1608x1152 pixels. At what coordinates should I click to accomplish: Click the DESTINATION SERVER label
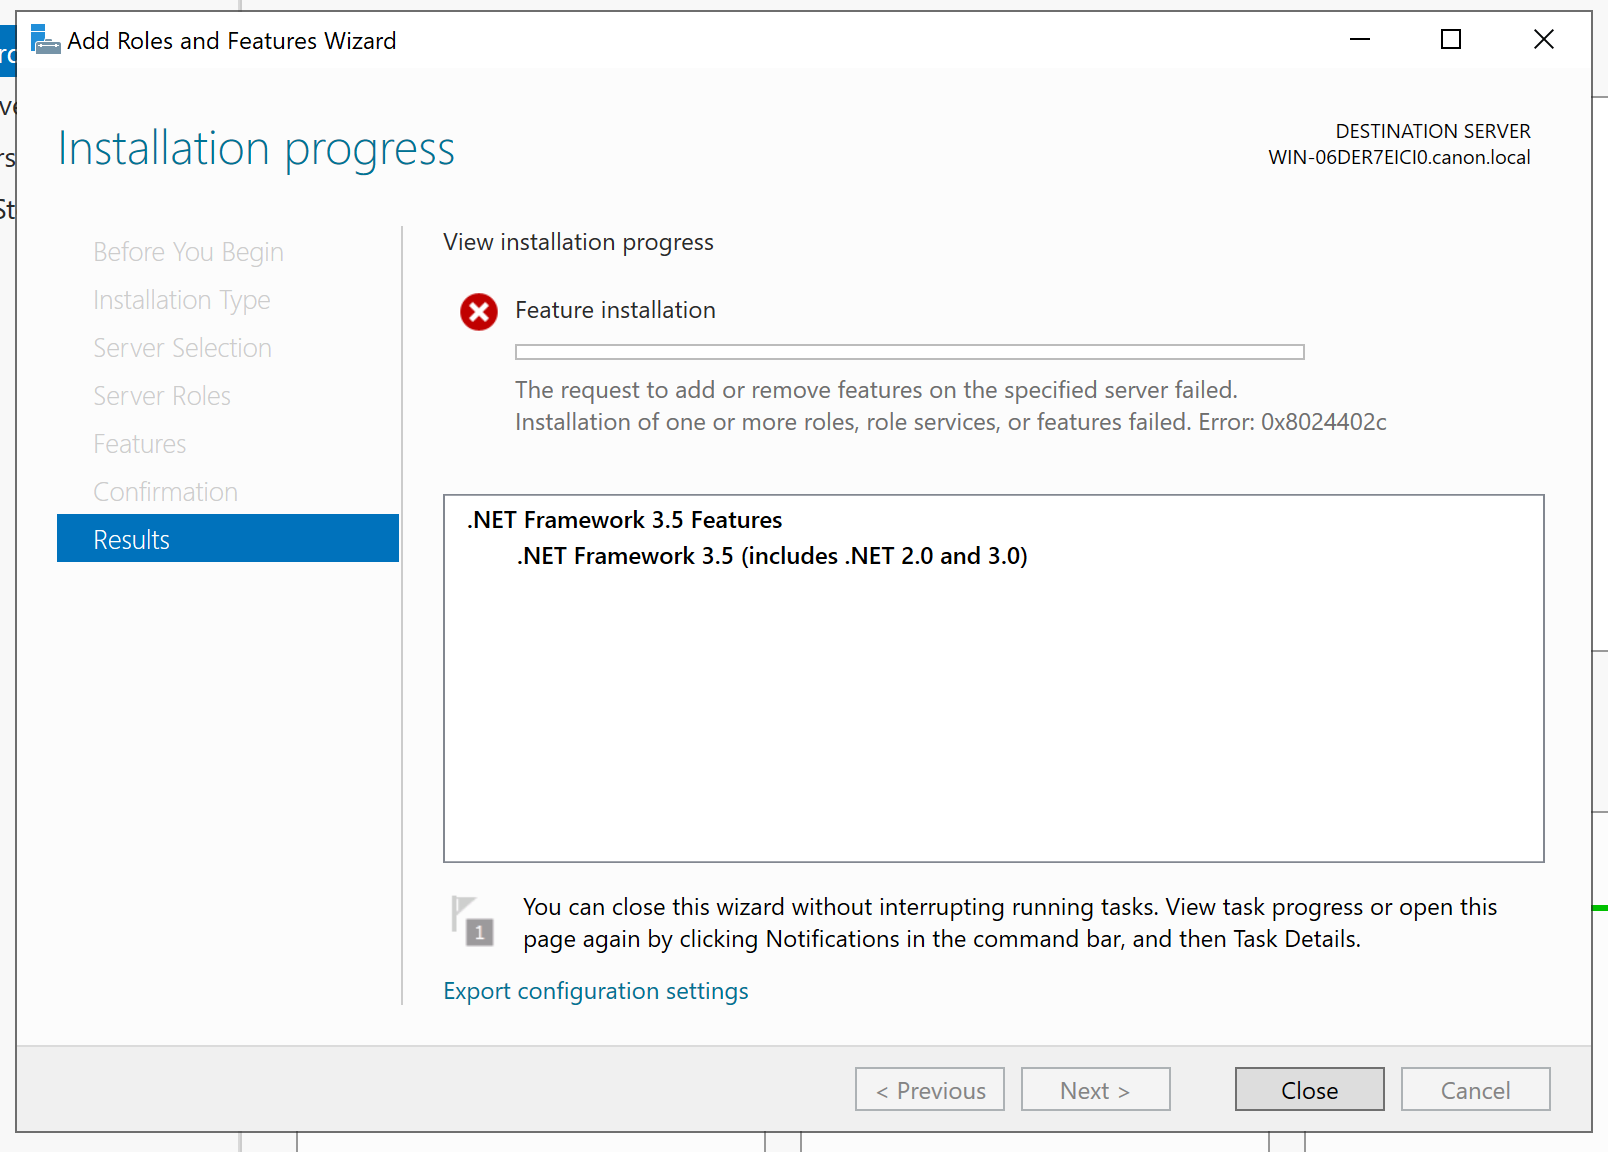coord(1433,131)
